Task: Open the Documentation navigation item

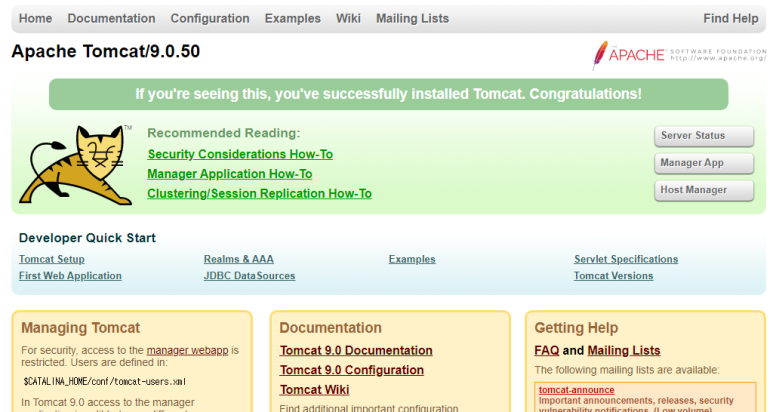Action: (x=111, y=19)
